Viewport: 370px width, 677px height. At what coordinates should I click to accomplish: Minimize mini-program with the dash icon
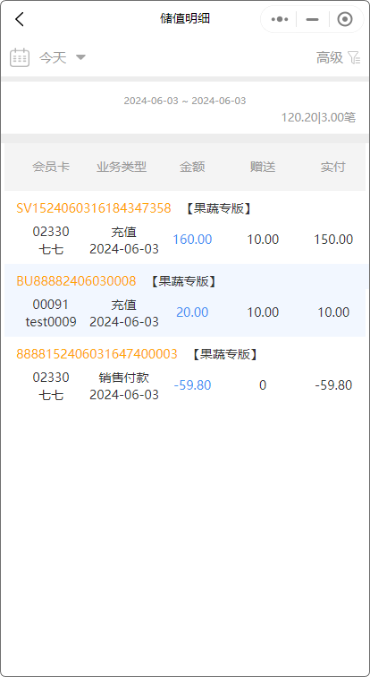(312, 19)
